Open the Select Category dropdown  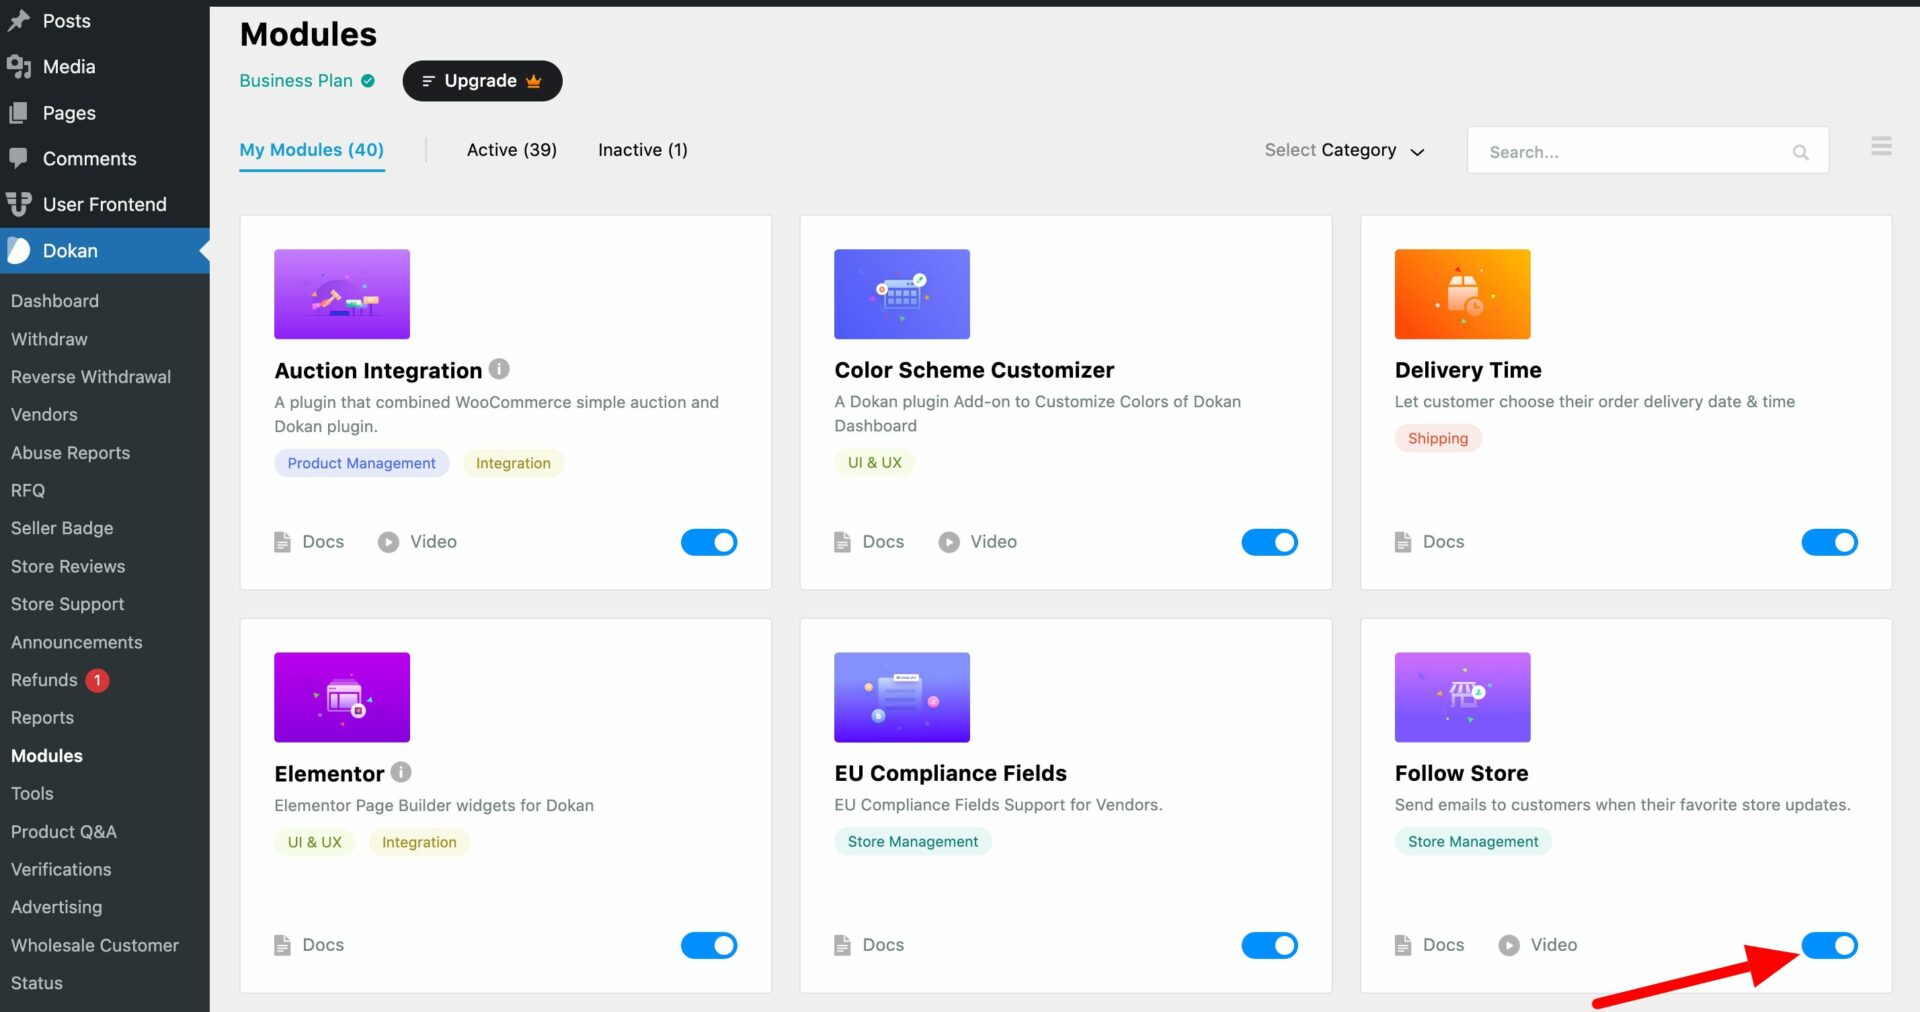(1344, 150)
